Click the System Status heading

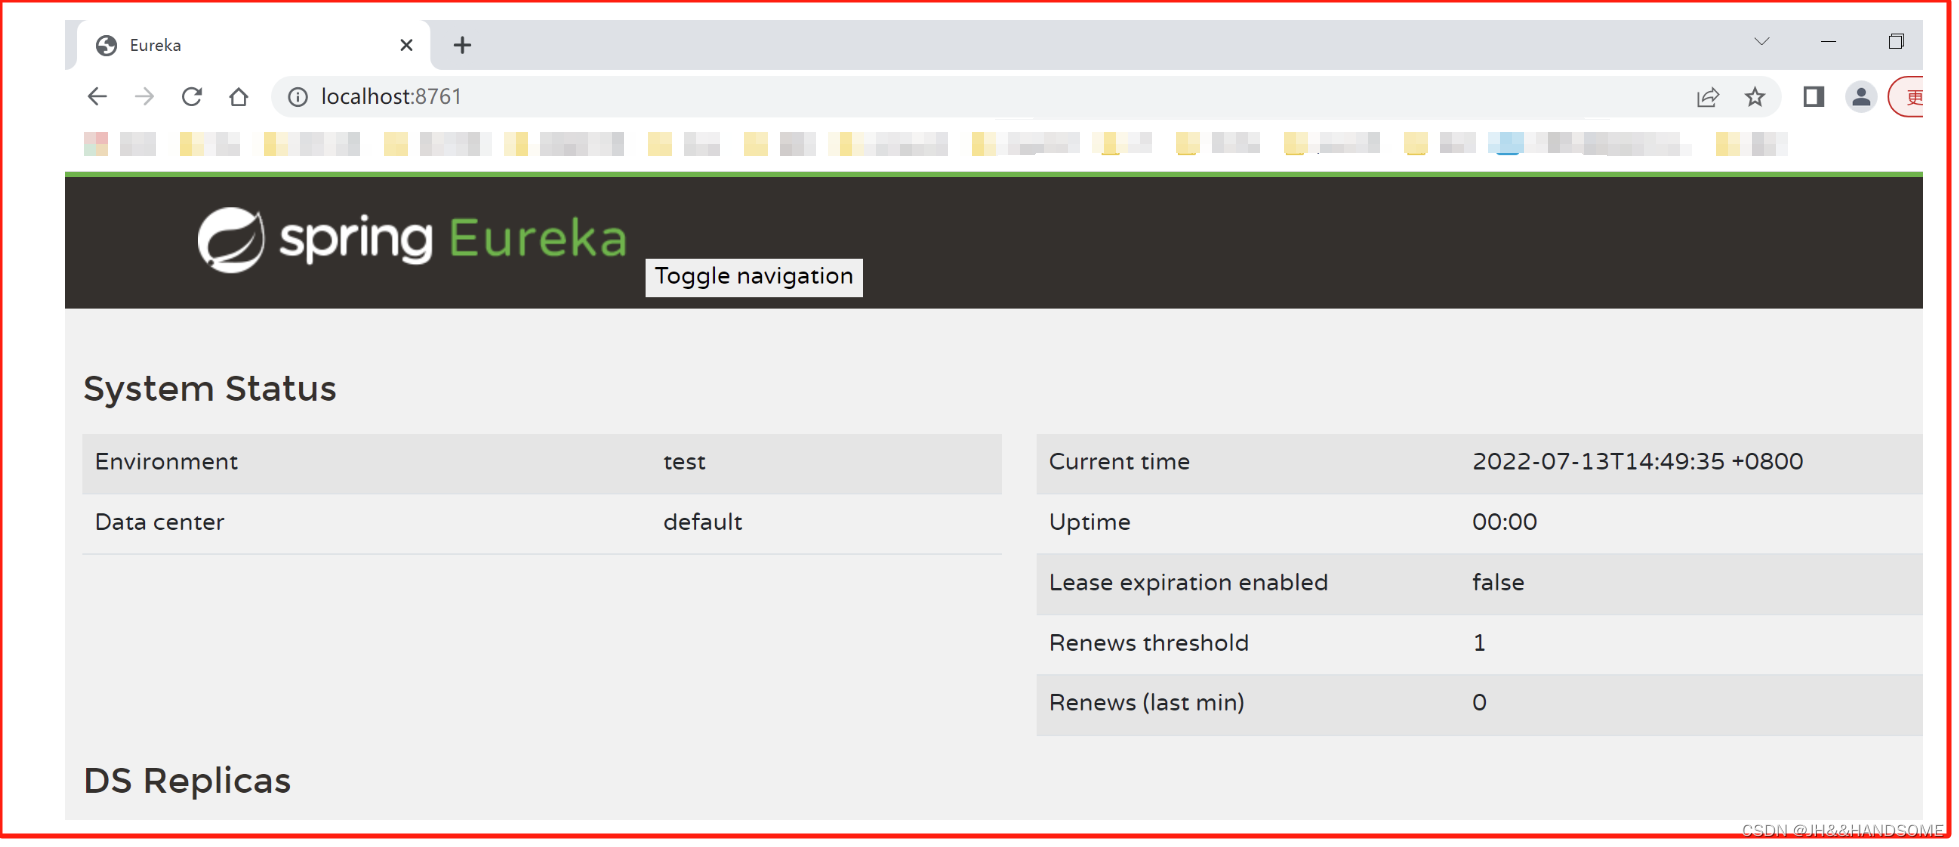click(x=210, y=389)
